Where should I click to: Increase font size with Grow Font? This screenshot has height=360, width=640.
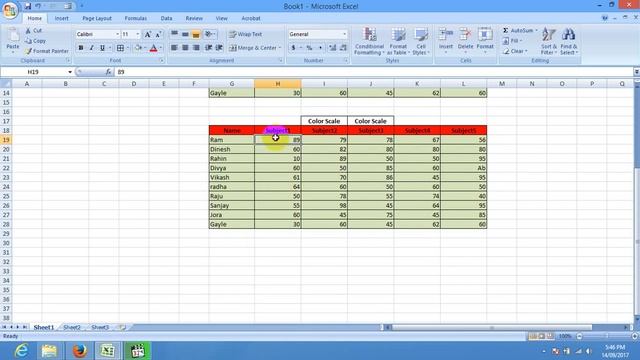[148, 34]
